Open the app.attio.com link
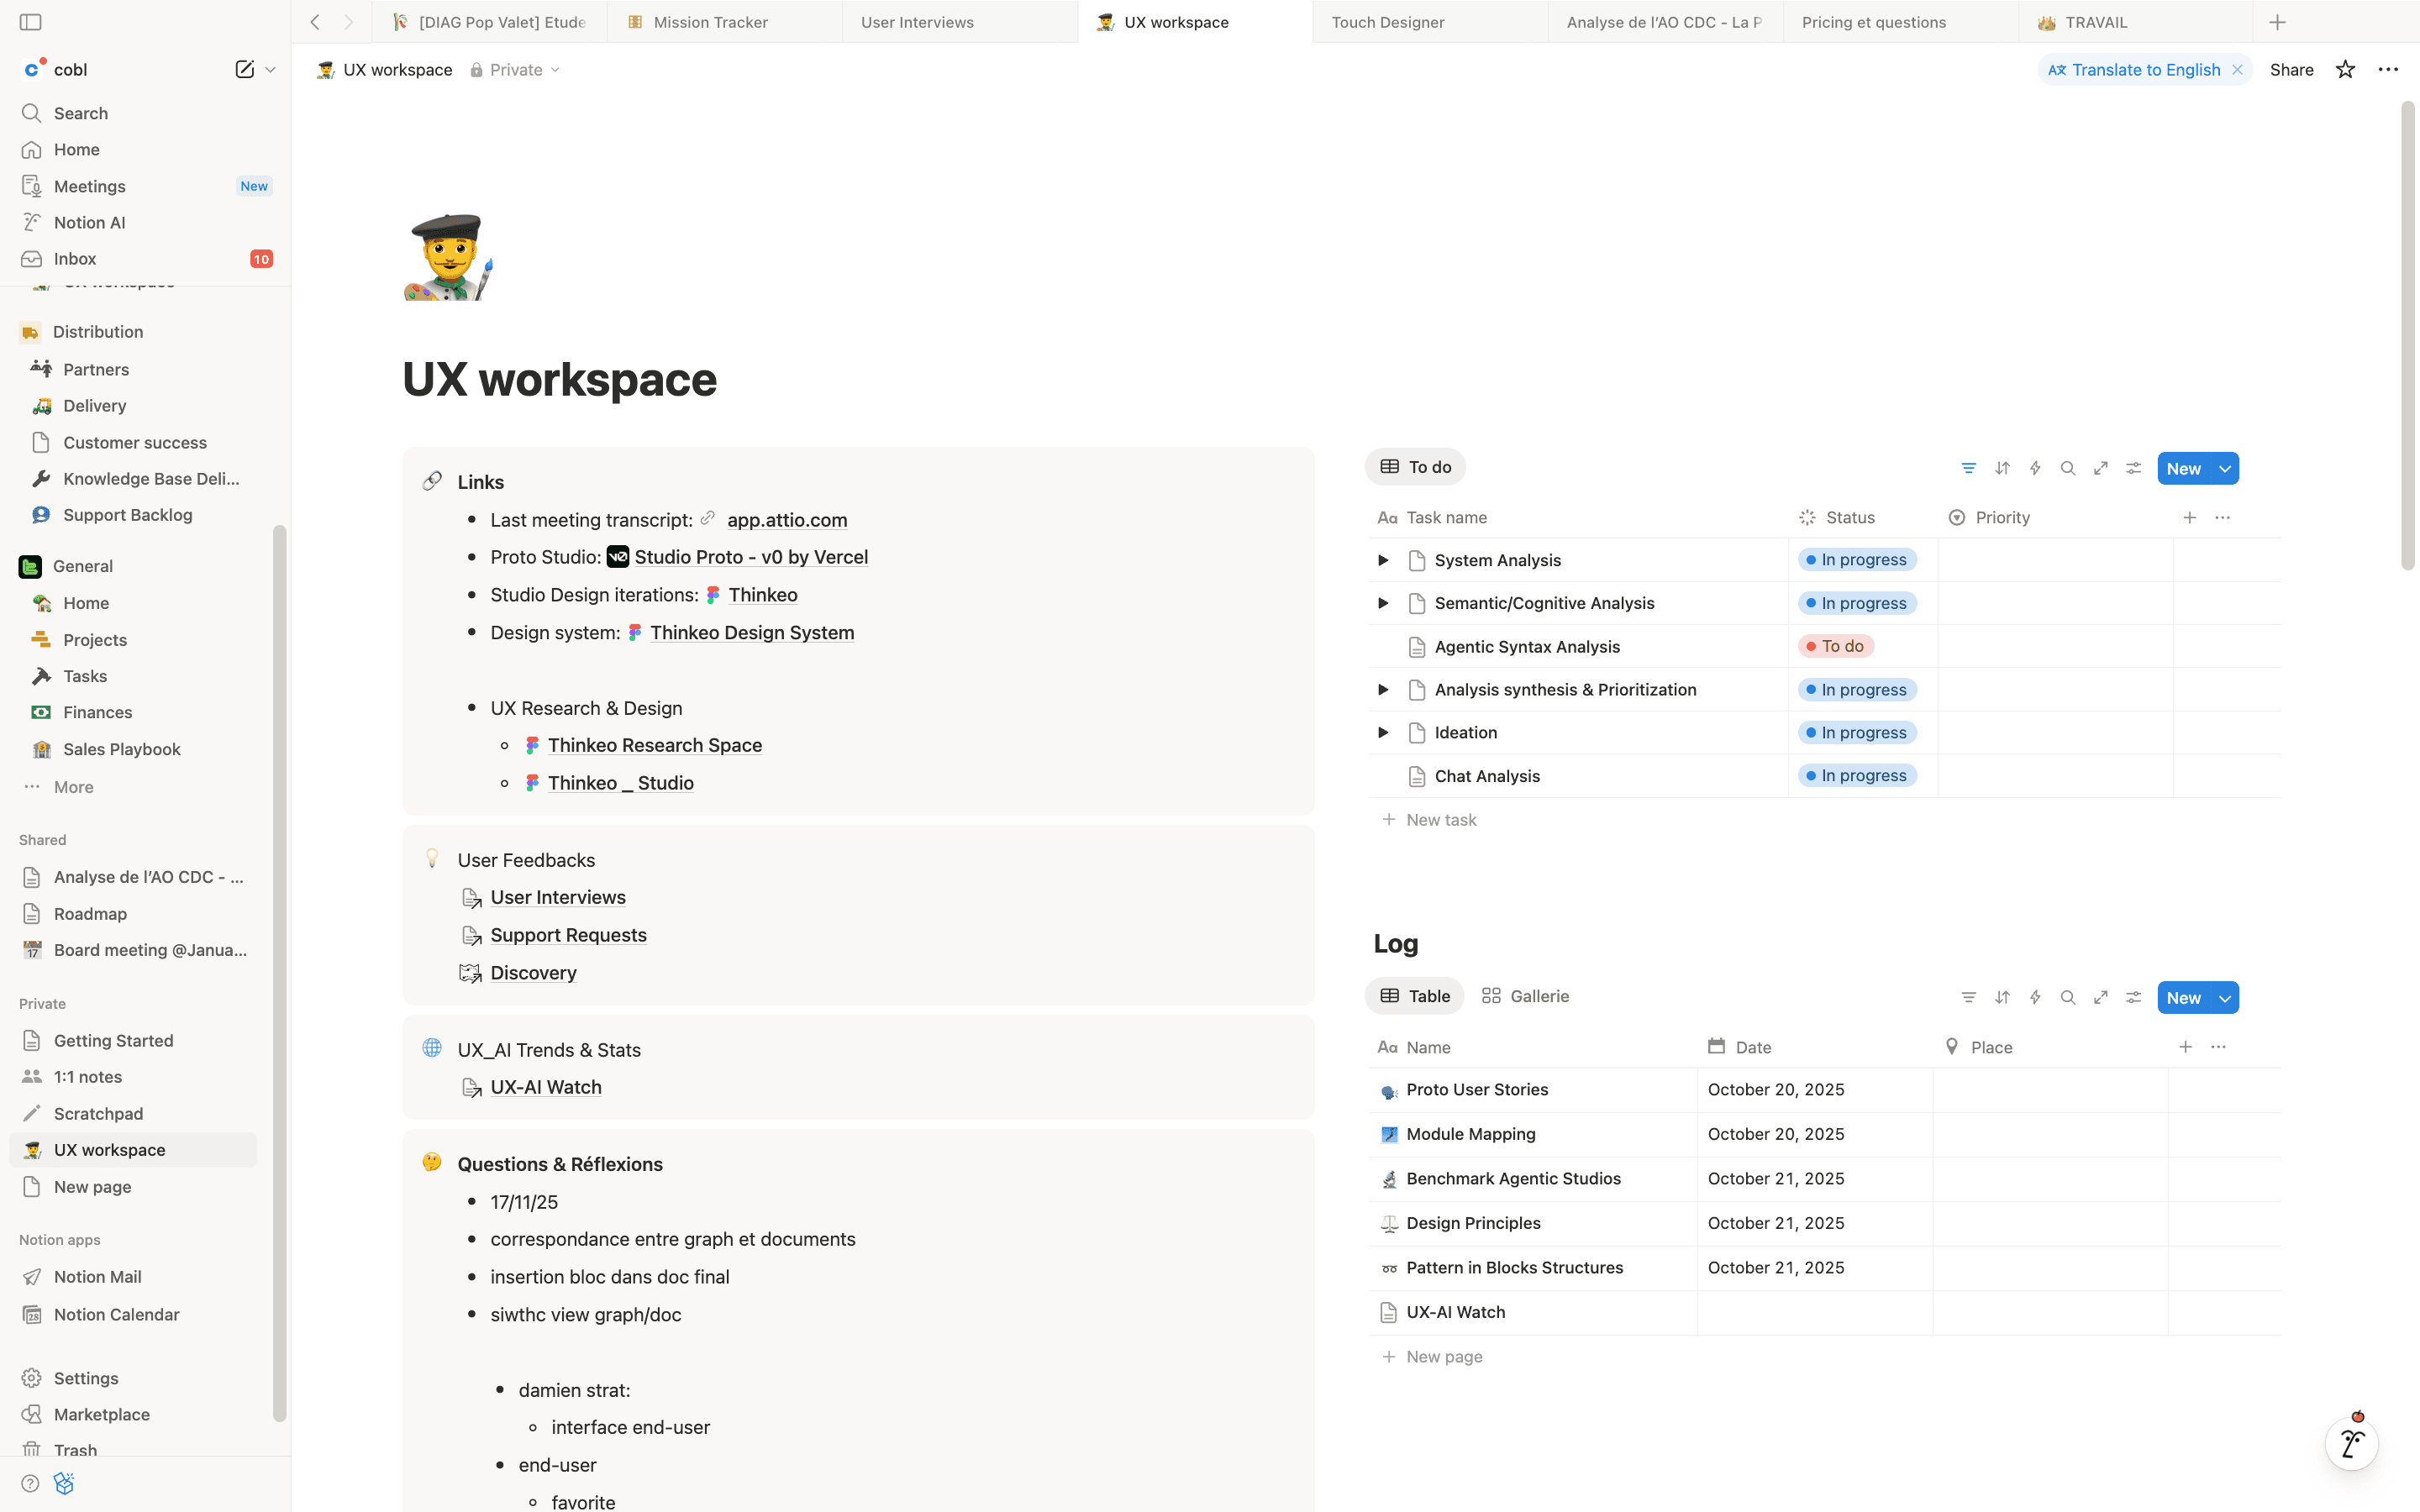The image size is (2420, 1512). (x=786, y=520)
